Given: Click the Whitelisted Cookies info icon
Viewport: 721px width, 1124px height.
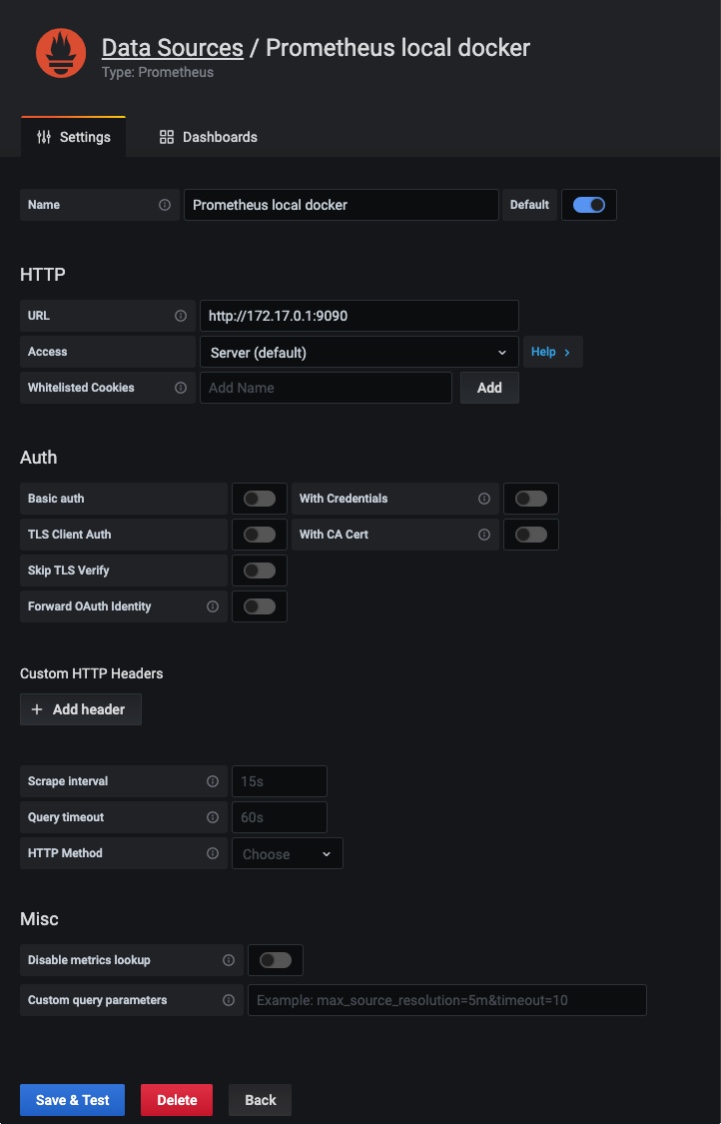Looking at the screenshot, I should [x=181, y=388].
